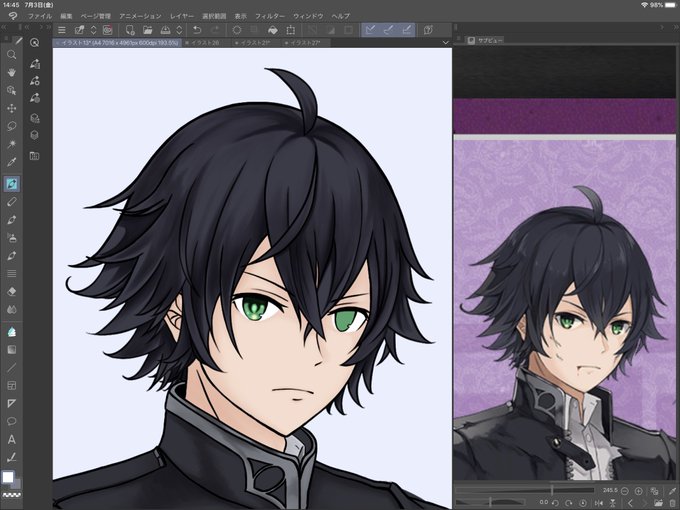Select the Pencil tool
The width and height of the screenshot is (680, 510).
click(x=12, y=202)
